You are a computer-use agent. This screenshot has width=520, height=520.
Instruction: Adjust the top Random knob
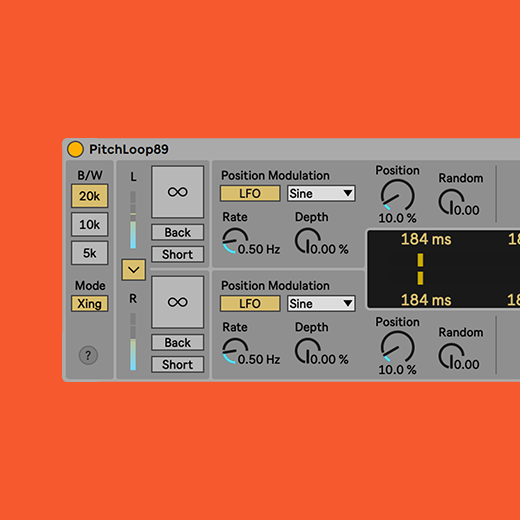[451, 202]
